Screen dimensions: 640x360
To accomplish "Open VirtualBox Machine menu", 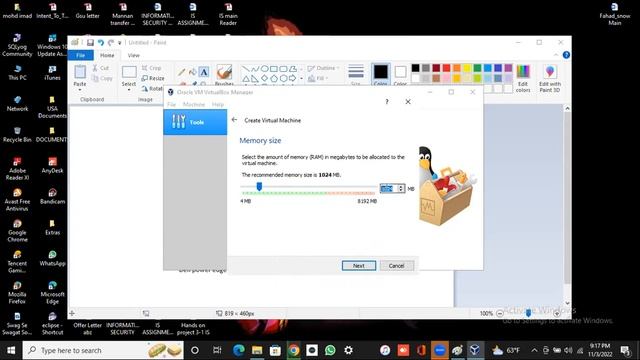I will (x=193, y=104).
